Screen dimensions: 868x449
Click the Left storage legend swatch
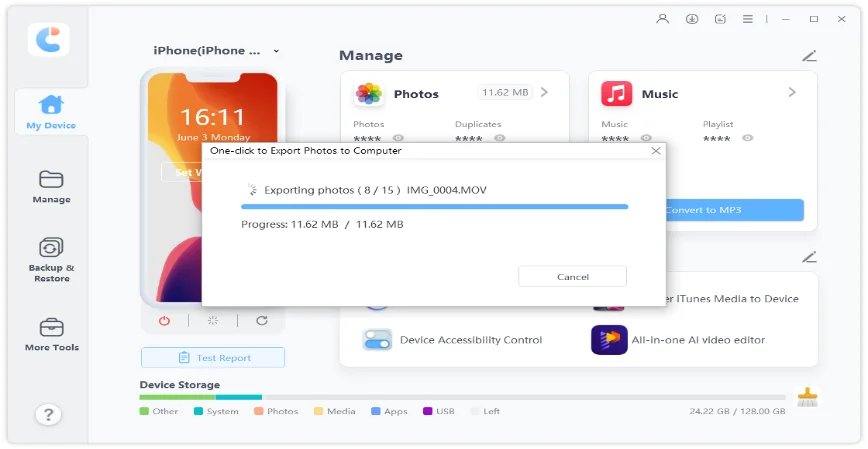tap(475, 411)
